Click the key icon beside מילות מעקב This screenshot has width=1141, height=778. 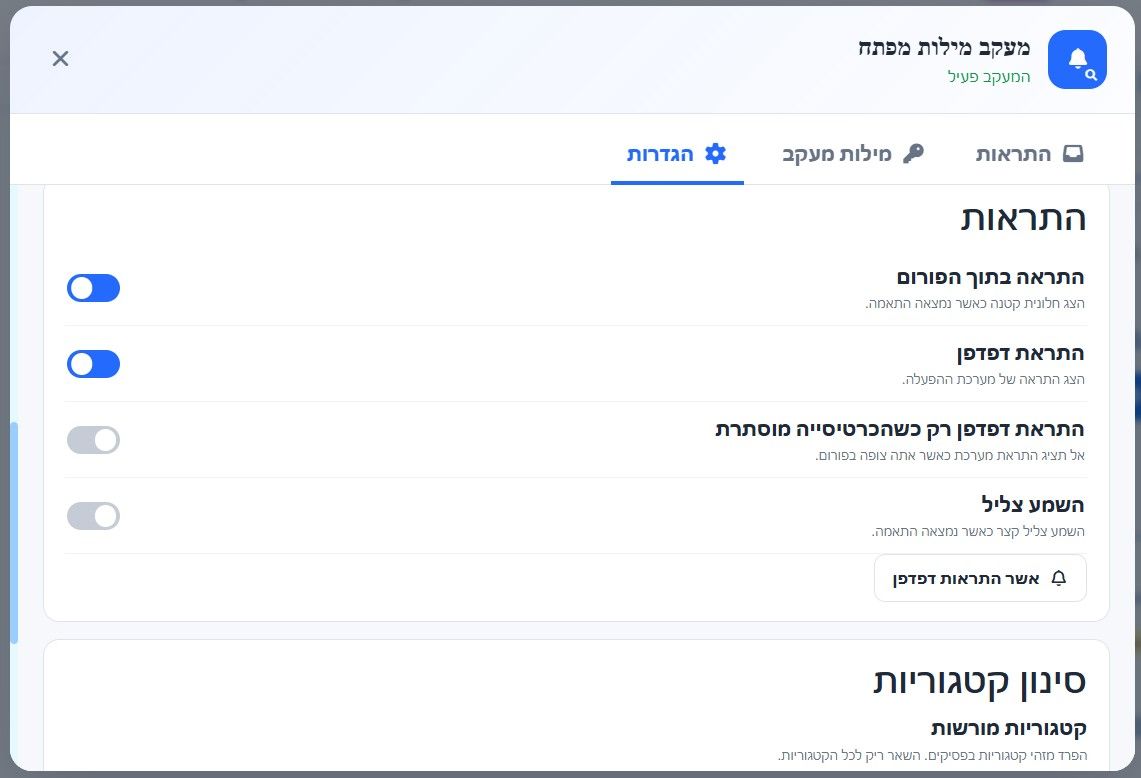[913, 154]
